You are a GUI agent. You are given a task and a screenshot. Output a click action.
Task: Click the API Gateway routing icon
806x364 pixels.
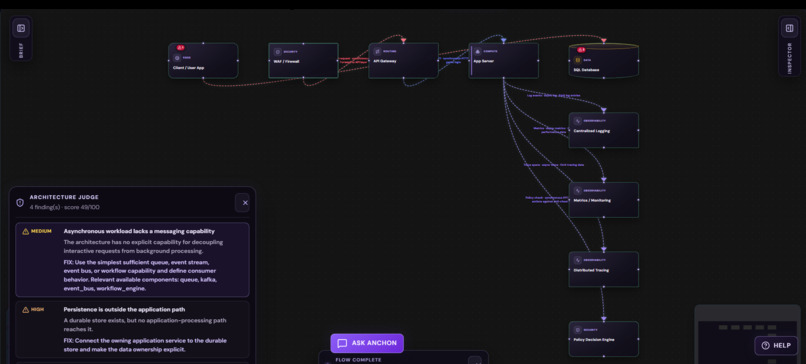tap(377, 52)
